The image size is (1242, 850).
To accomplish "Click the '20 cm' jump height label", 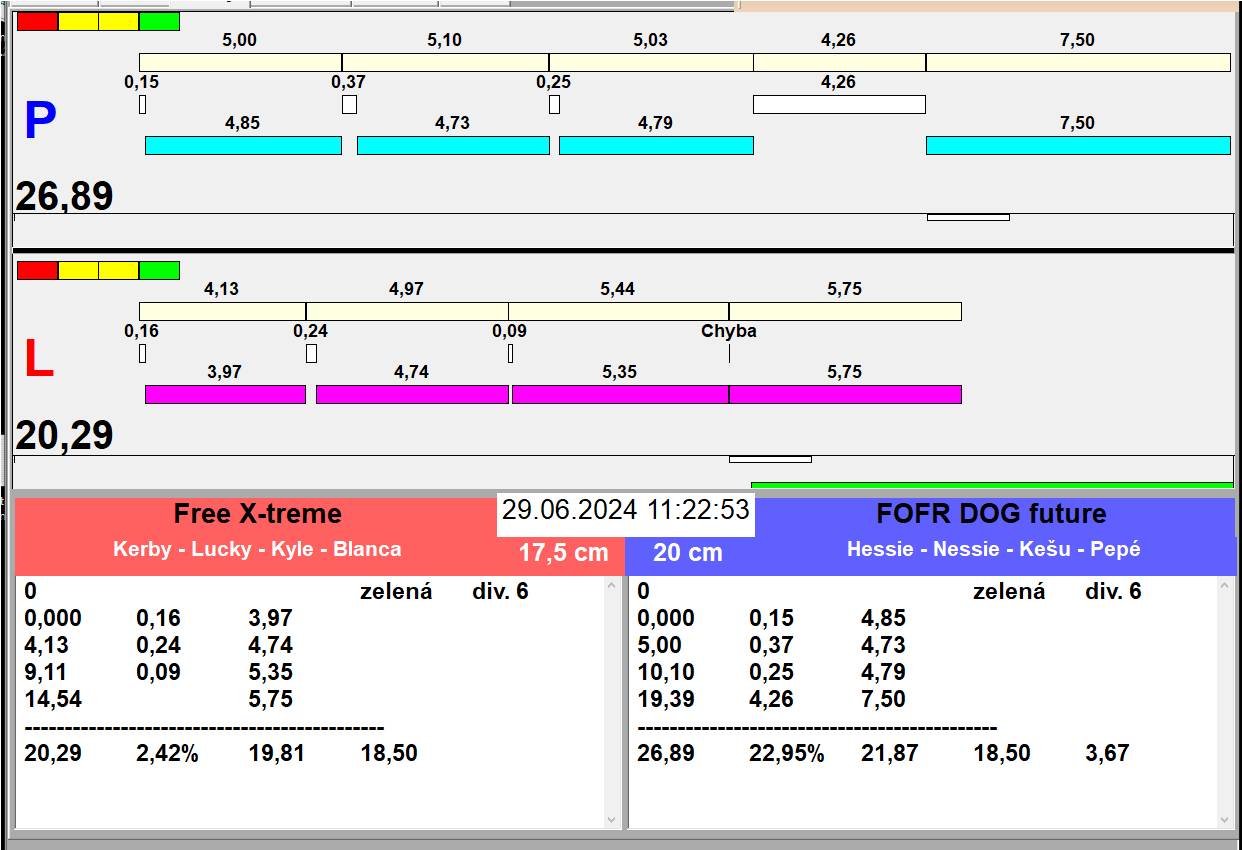I will [x=688, y=552].
